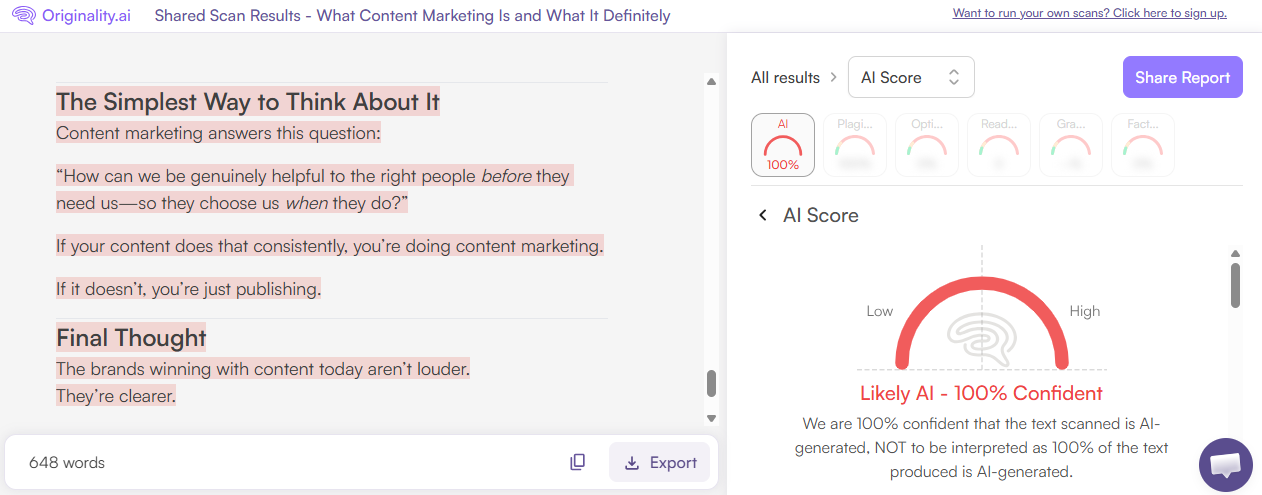Click All results breadcrumb

(x=785, y=77)
